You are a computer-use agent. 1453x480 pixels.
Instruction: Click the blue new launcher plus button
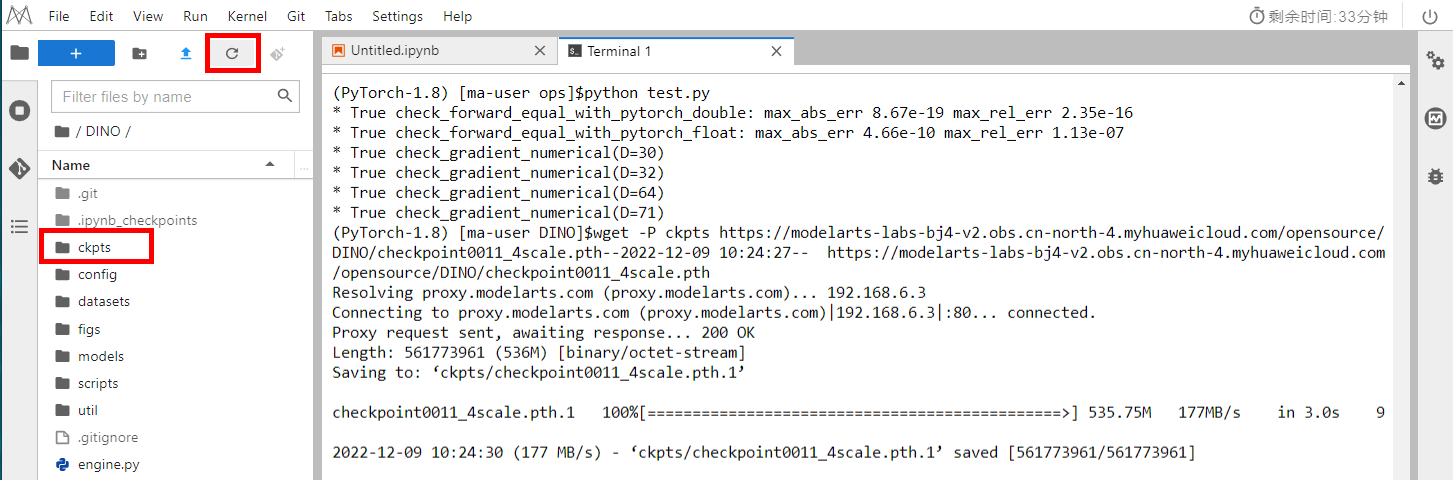click(x=76, y=53)
